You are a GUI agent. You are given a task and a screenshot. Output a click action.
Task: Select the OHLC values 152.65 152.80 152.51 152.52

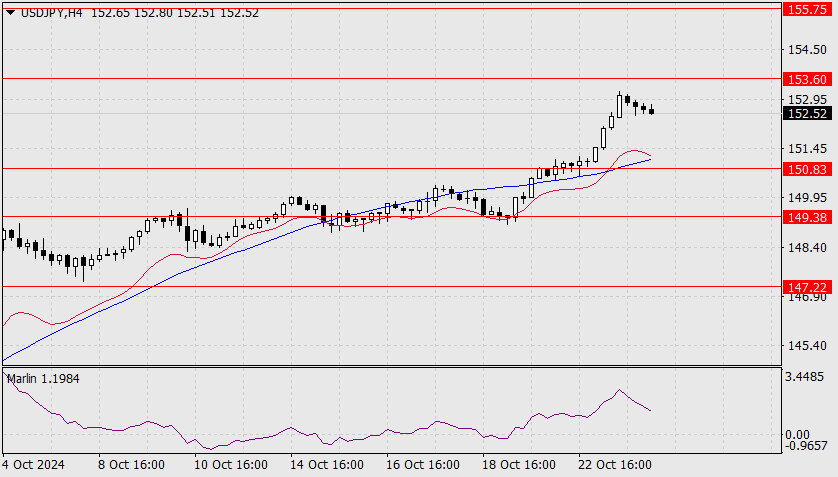(175, 13)
